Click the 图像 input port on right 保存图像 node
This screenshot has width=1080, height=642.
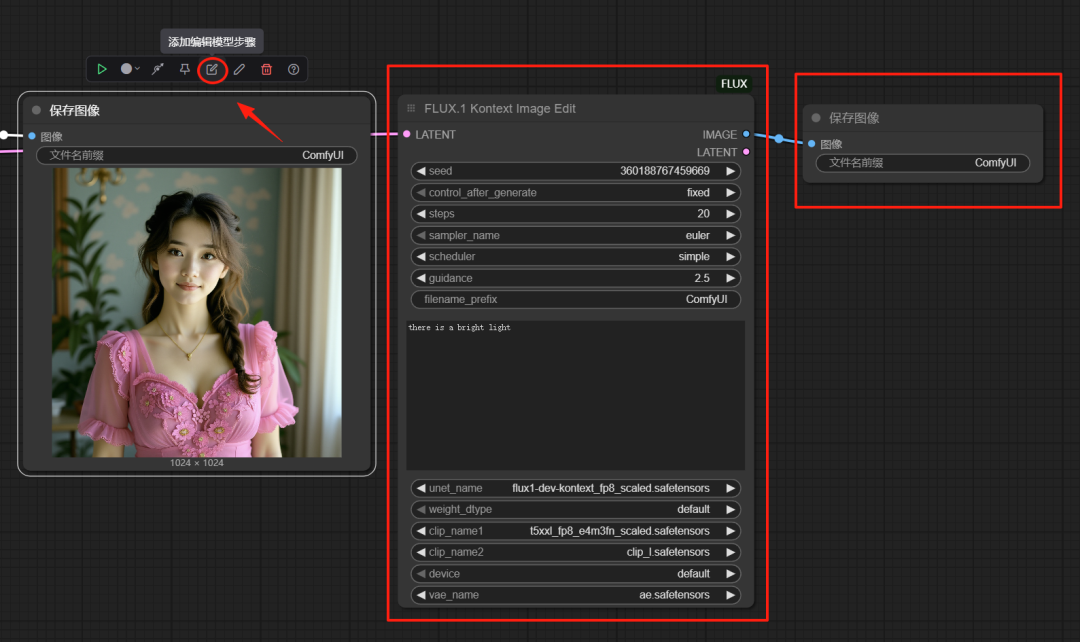[x=811, y=143]
